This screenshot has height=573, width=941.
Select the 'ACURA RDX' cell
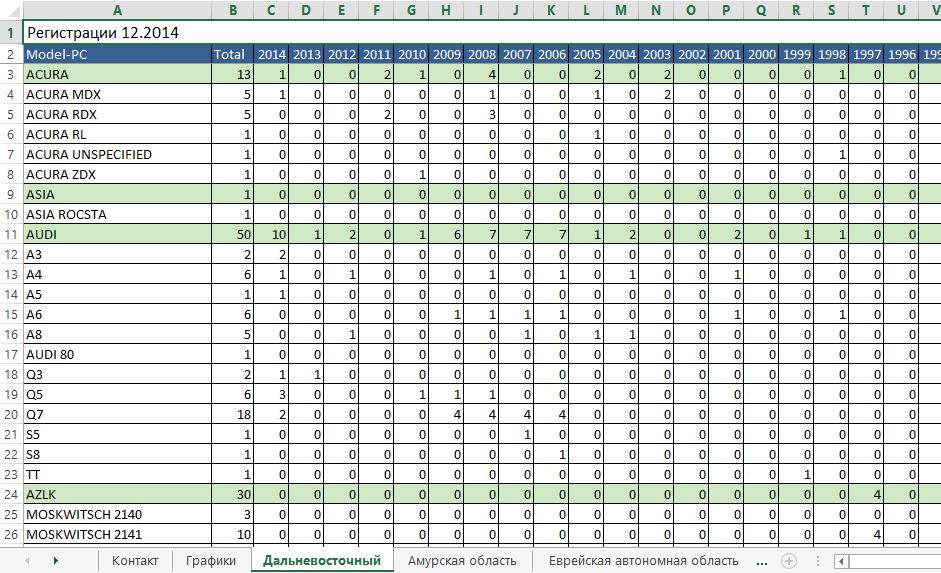point(117,115)
